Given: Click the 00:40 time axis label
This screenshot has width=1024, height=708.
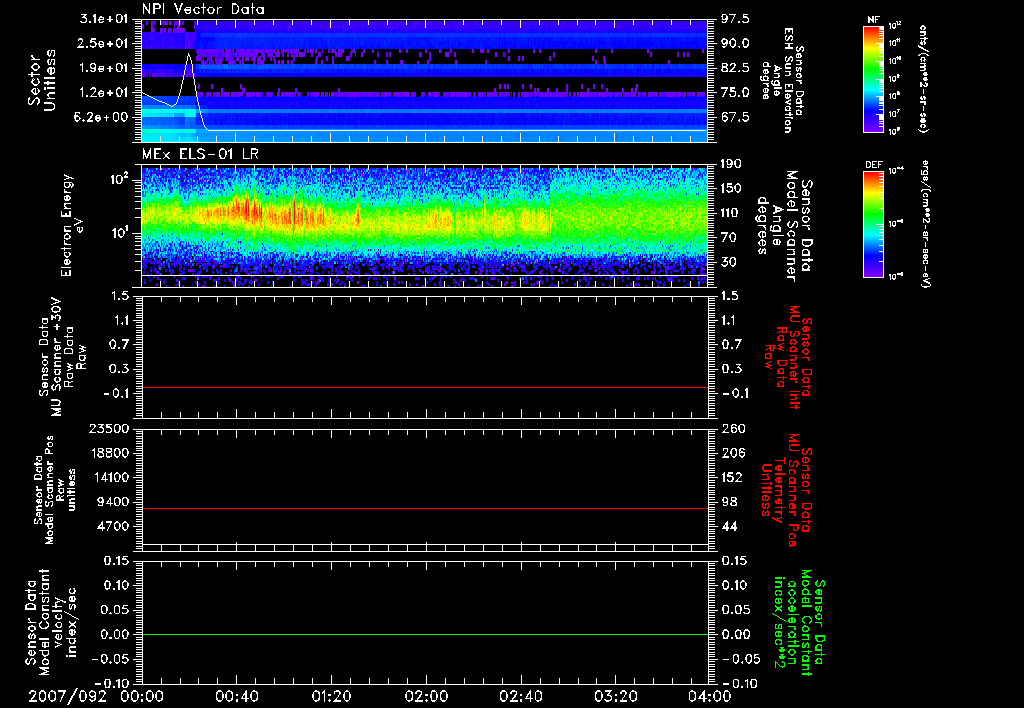Looking at the screenshot, I should tap(238, 696).
